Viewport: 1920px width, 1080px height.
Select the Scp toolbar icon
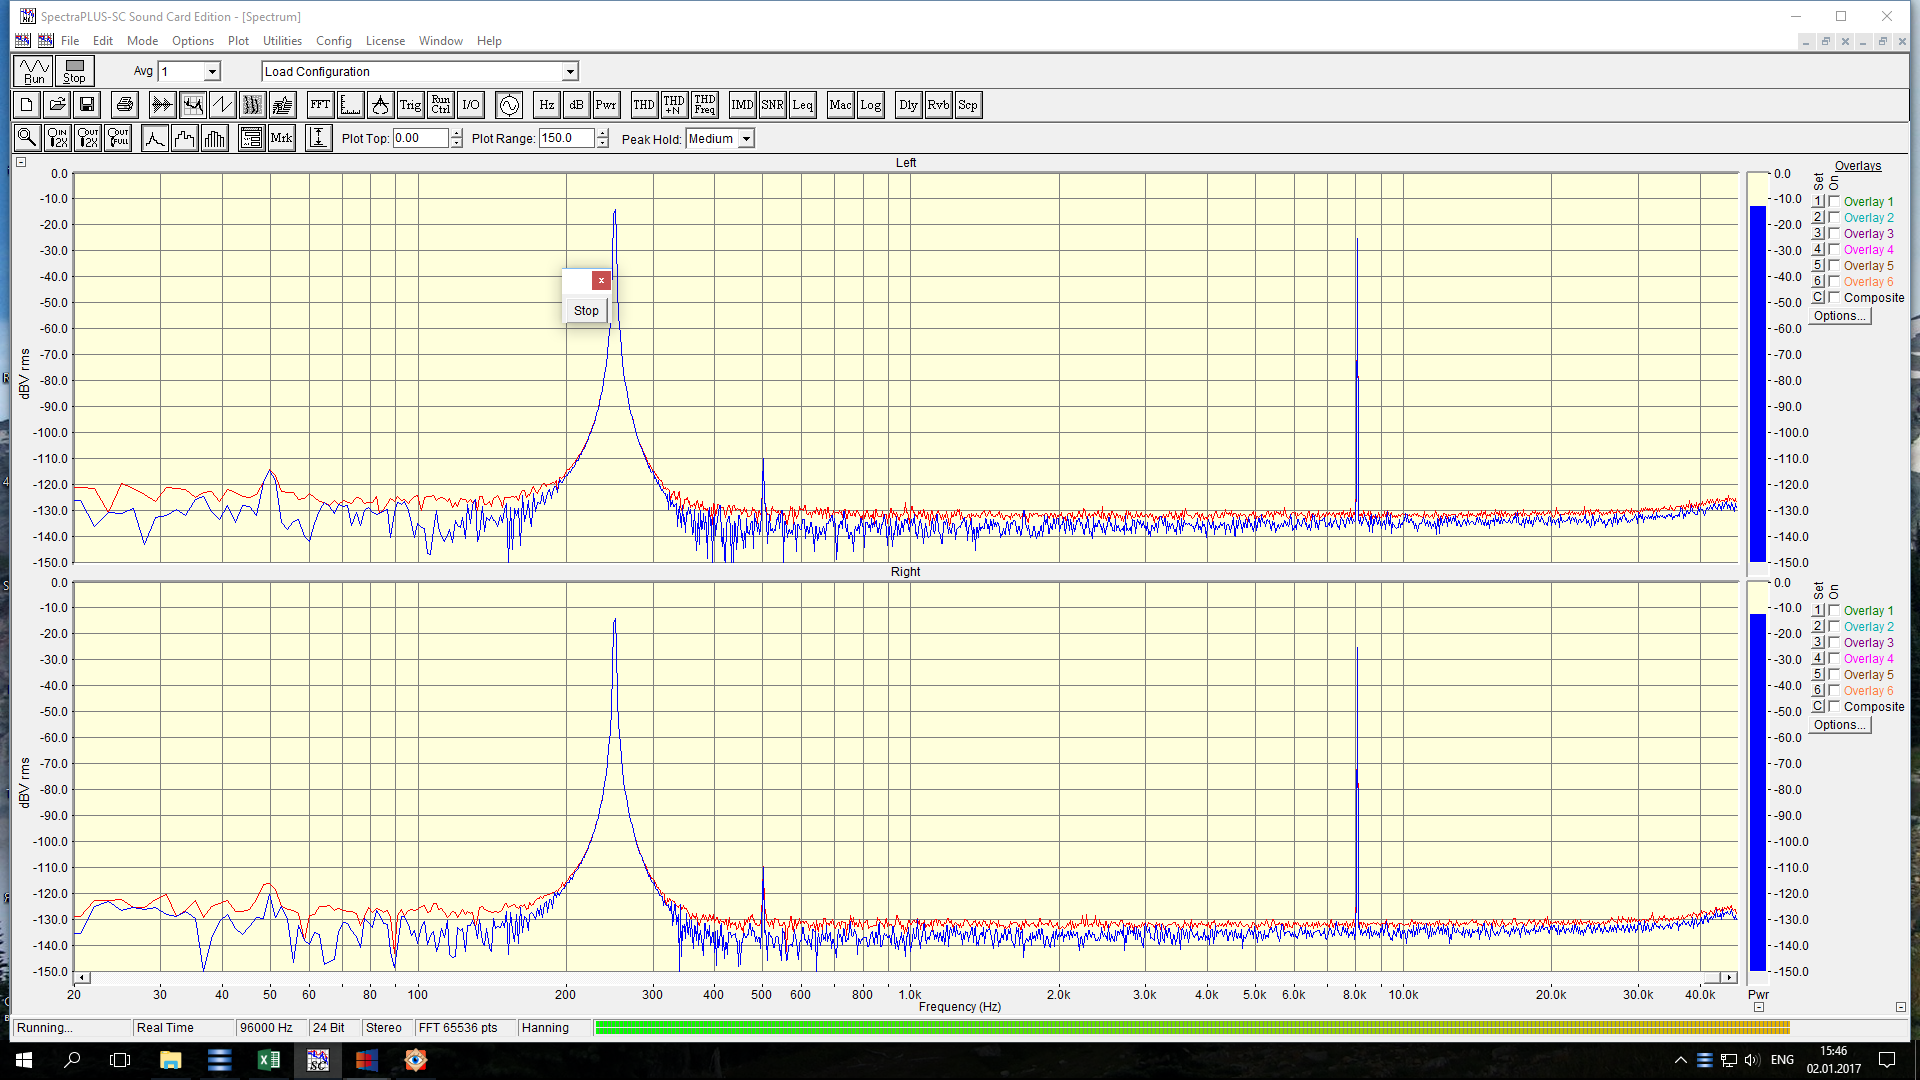pyautogui.click(x=967, y=105)
